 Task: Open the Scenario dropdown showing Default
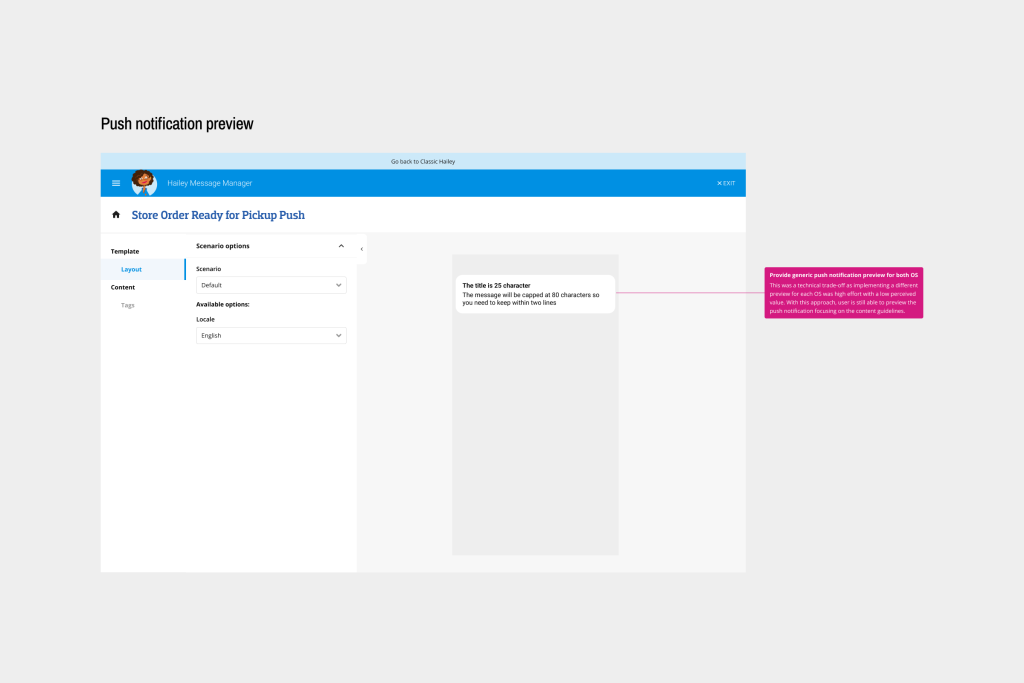(271, 285)
